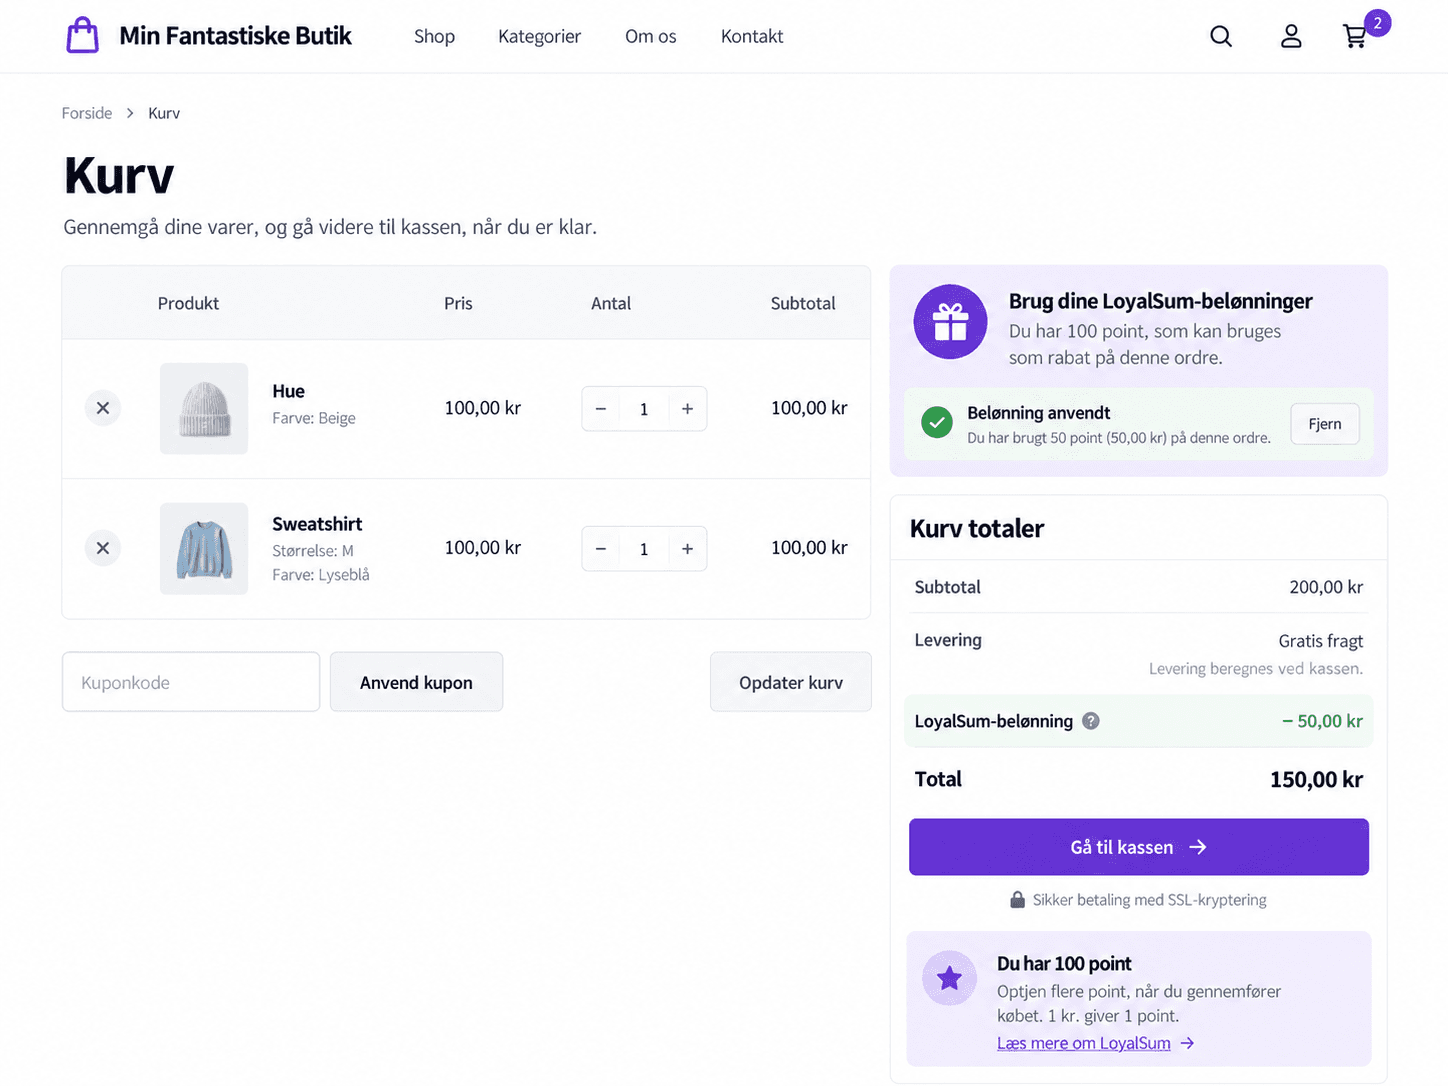Open the search icon in header
The image size is (1448, 1086).
pyautogui.click(x=1221, y=37)
